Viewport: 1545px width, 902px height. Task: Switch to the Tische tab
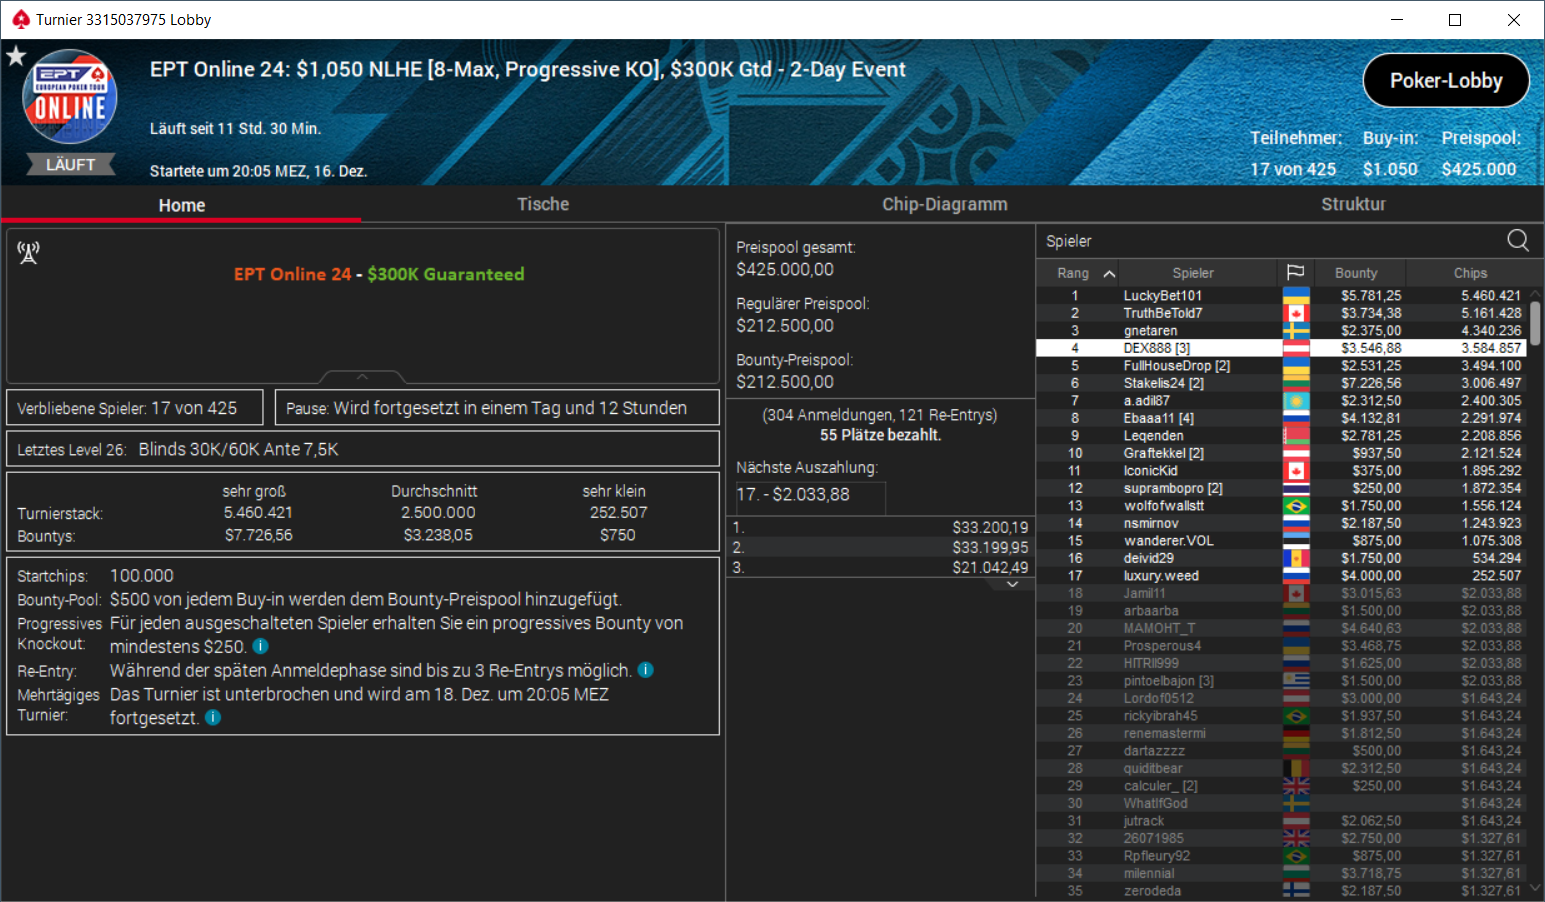click(543, 204)
